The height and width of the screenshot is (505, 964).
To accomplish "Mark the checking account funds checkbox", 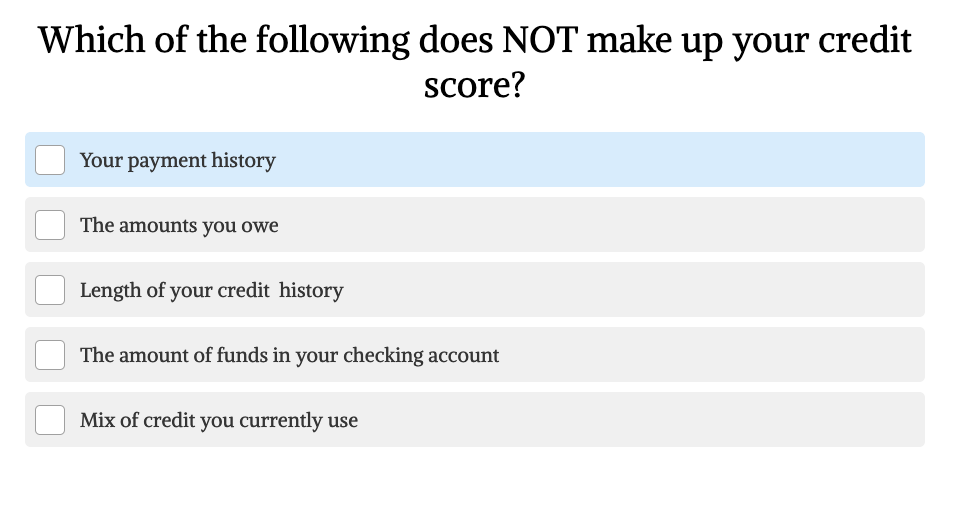I will (x=50, y=355).
